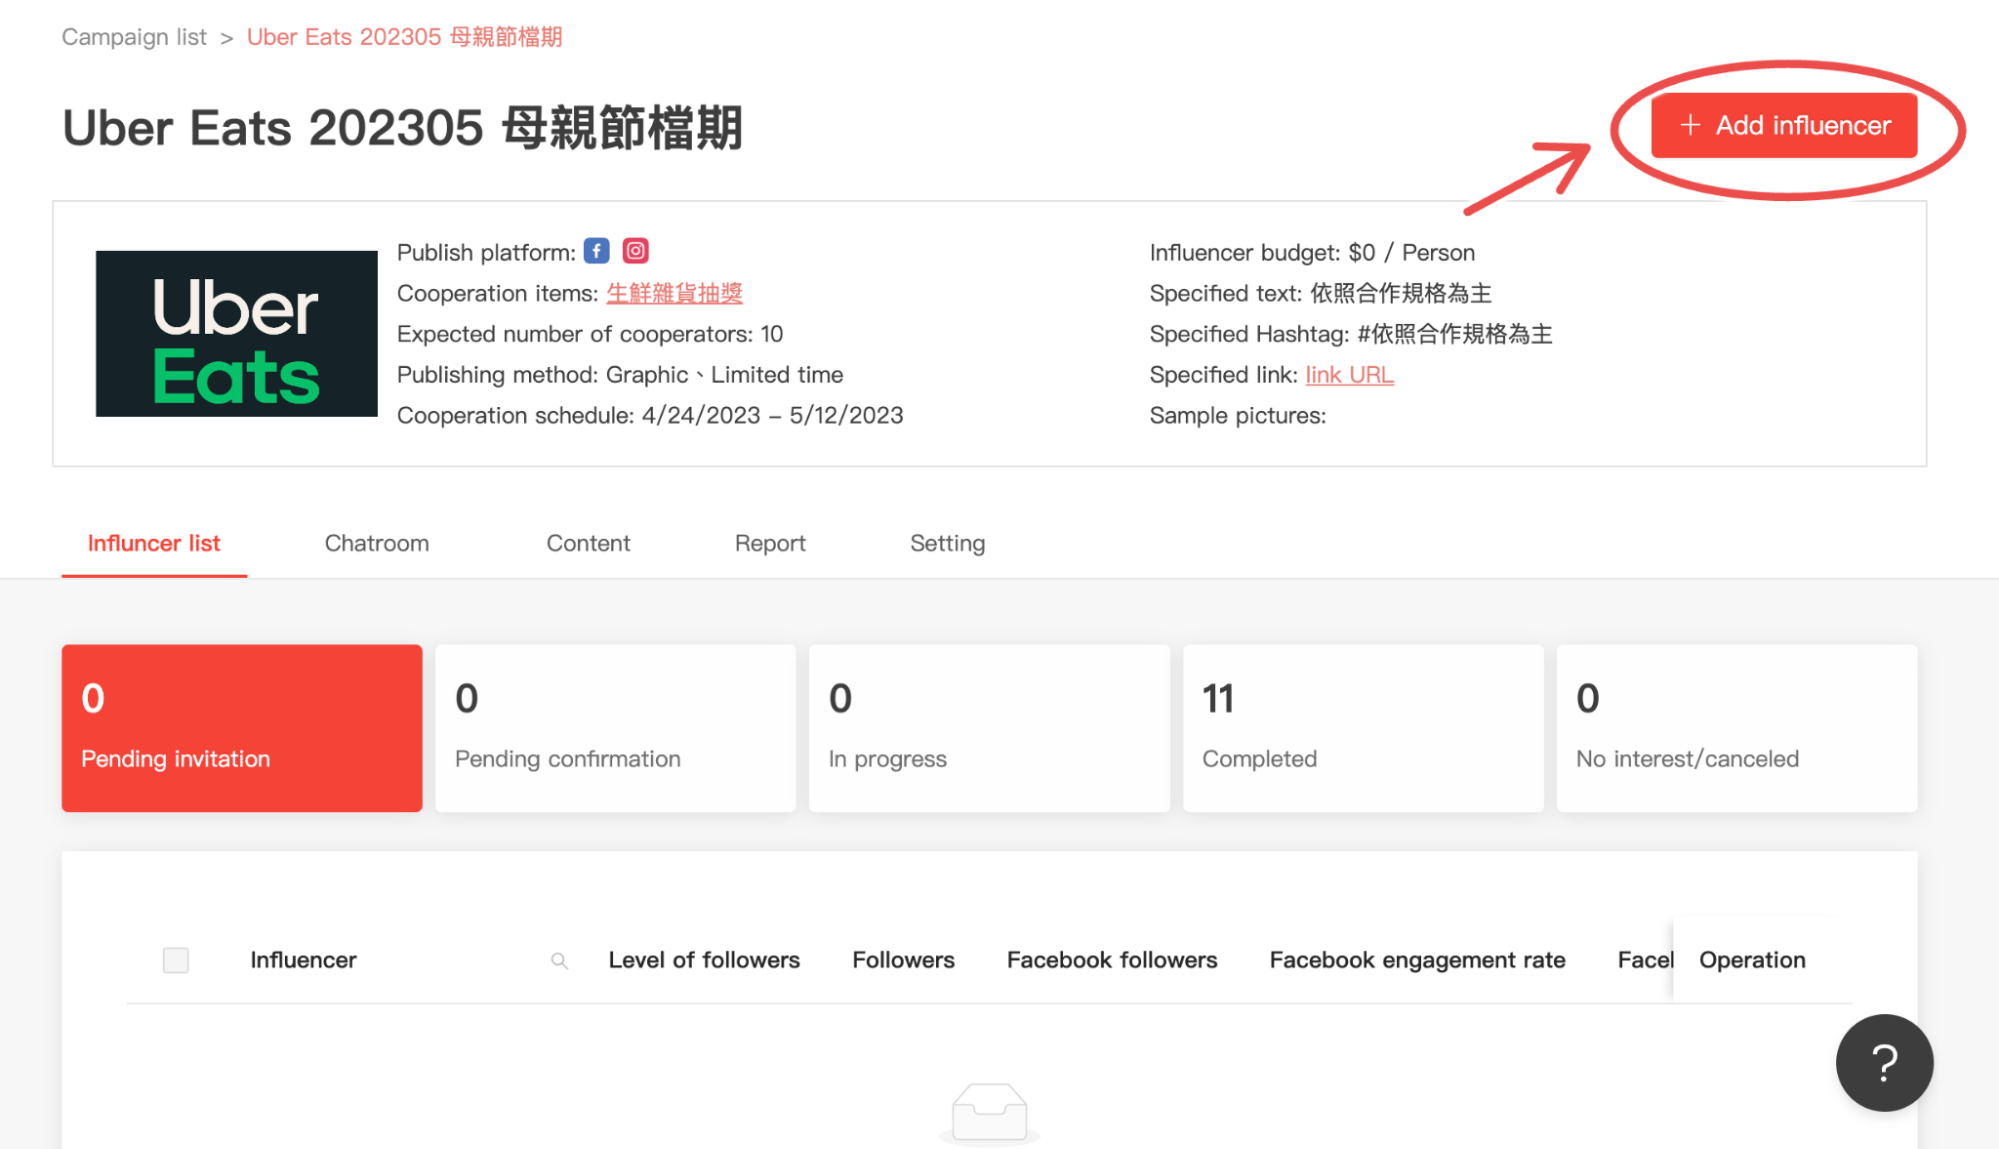Image resolution: width=1999 pixels, height=1149 pixels.
Task: Click Influencer budget $0 / Person text
Action: 1312,253
